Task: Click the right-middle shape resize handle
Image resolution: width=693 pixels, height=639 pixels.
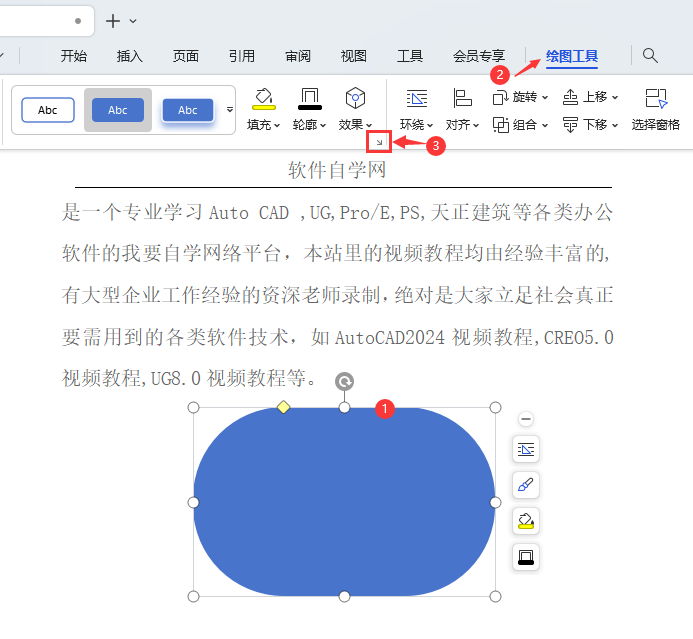Action: [x=495, y=502]
